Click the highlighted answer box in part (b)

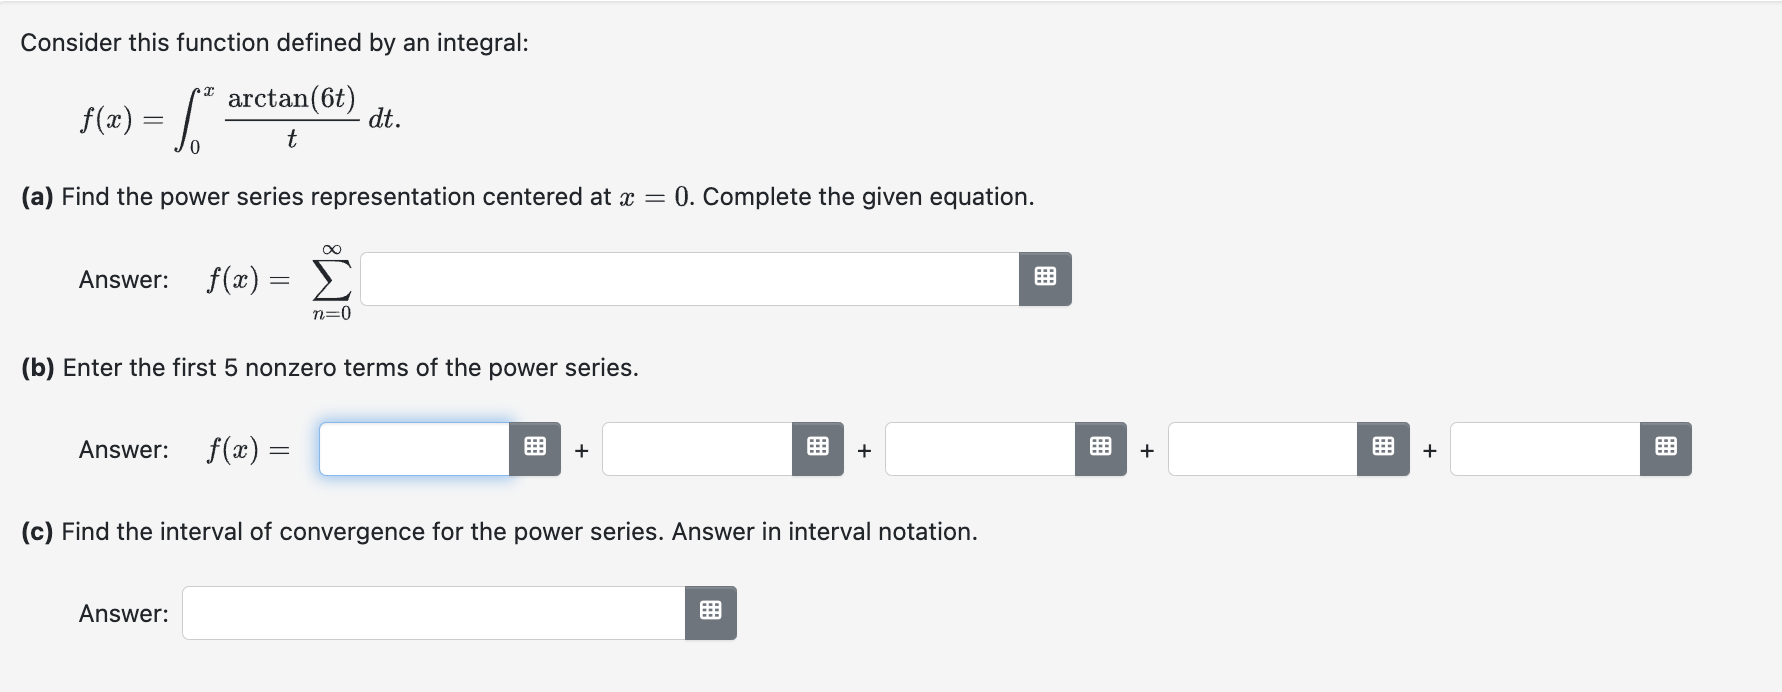(411, 448)
